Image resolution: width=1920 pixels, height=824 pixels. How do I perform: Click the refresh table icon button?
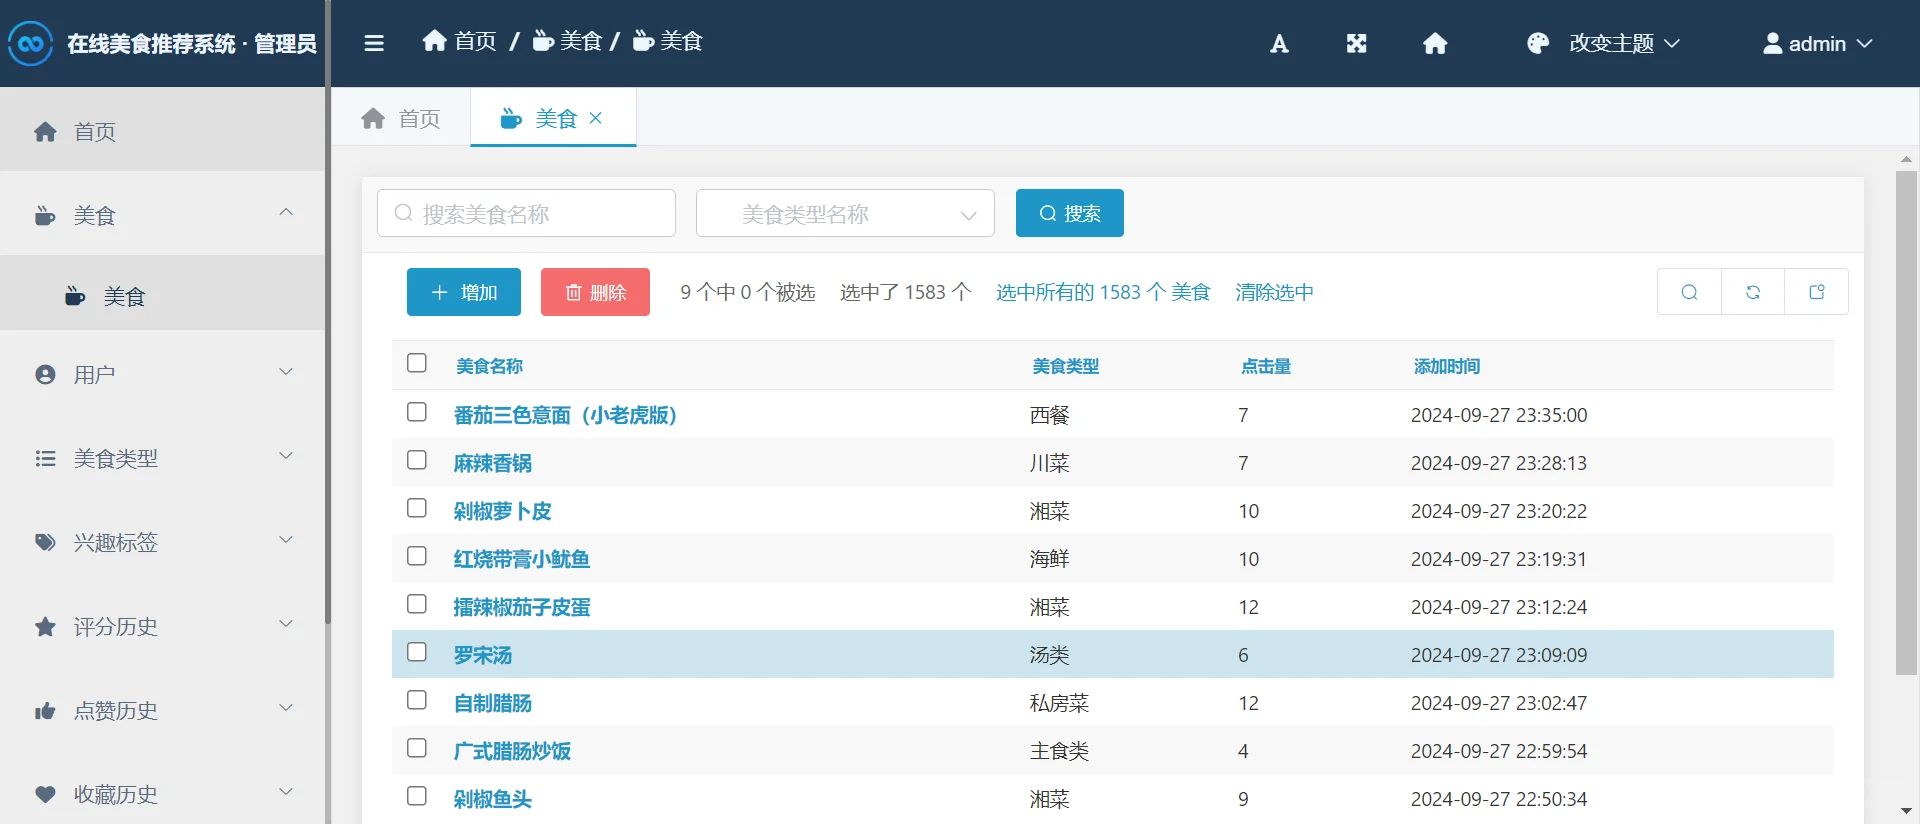(x=1753, y=292)
